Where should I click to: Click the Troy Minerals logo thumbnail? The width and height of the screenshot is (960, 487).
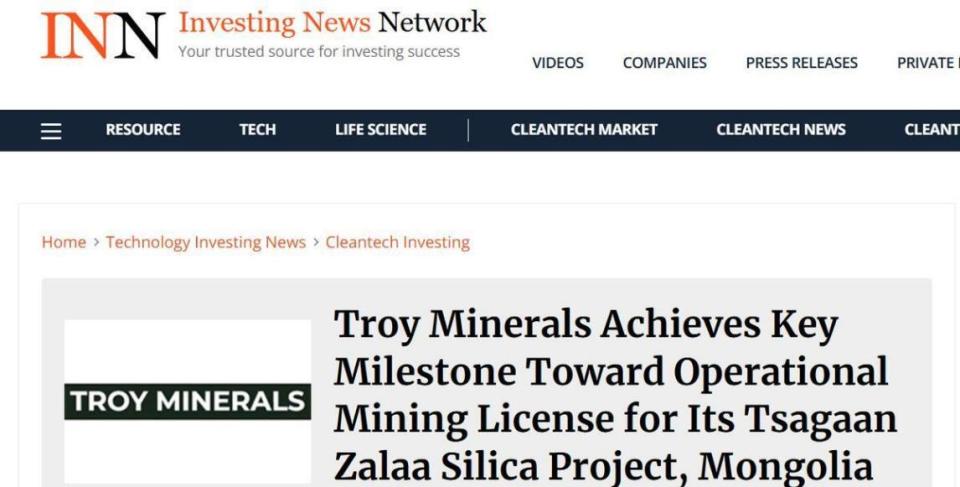point(188,402)
